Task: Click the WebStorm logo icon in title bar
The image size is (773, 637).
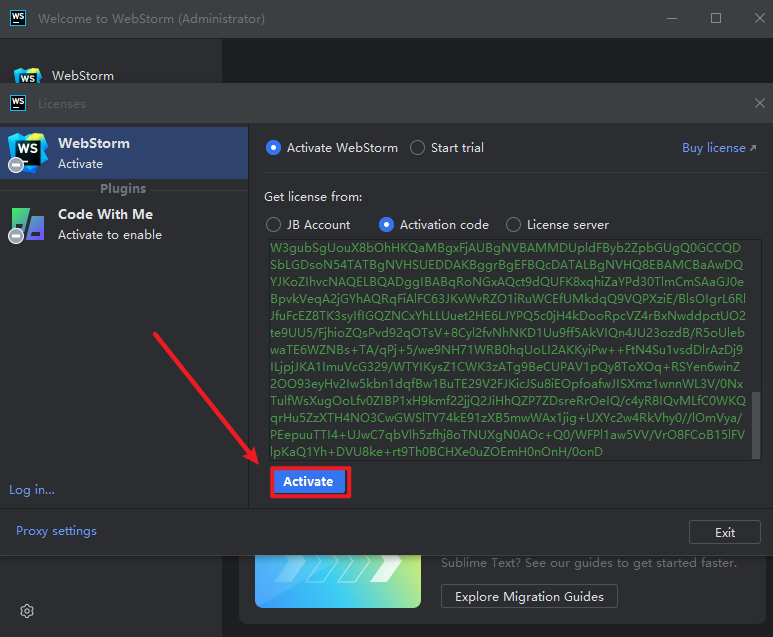Action: coord(18,18)
